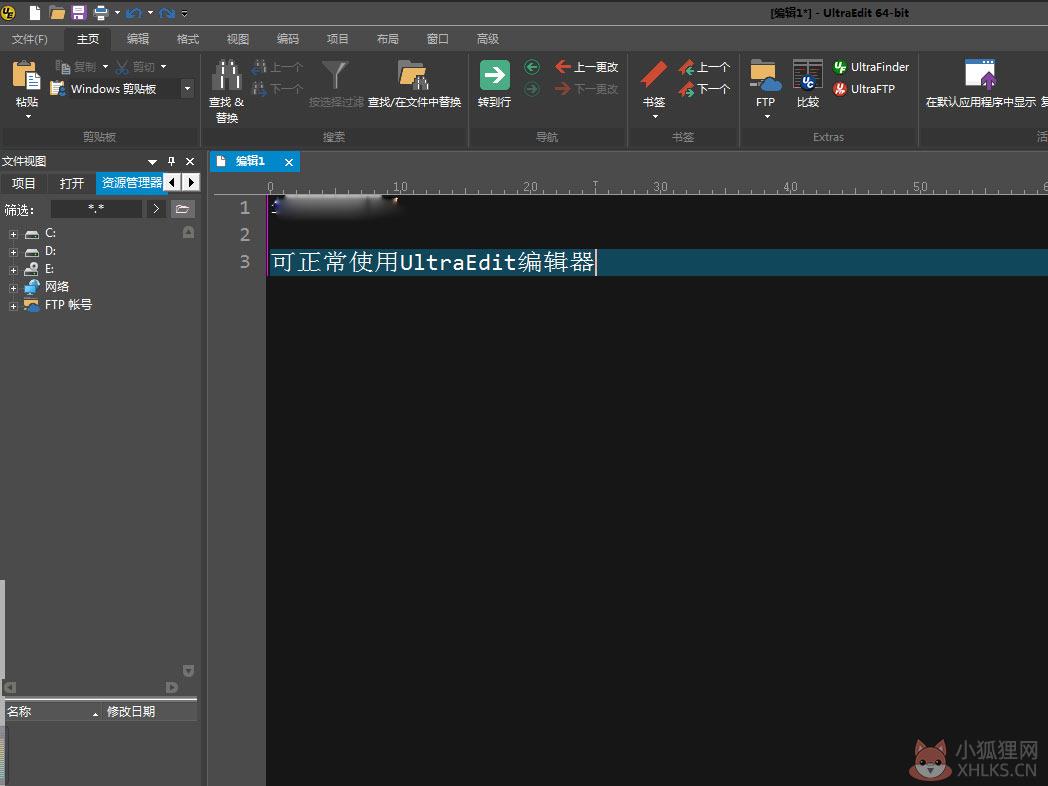Switch to the 窗口 ribbon tab

coord(438,39)
